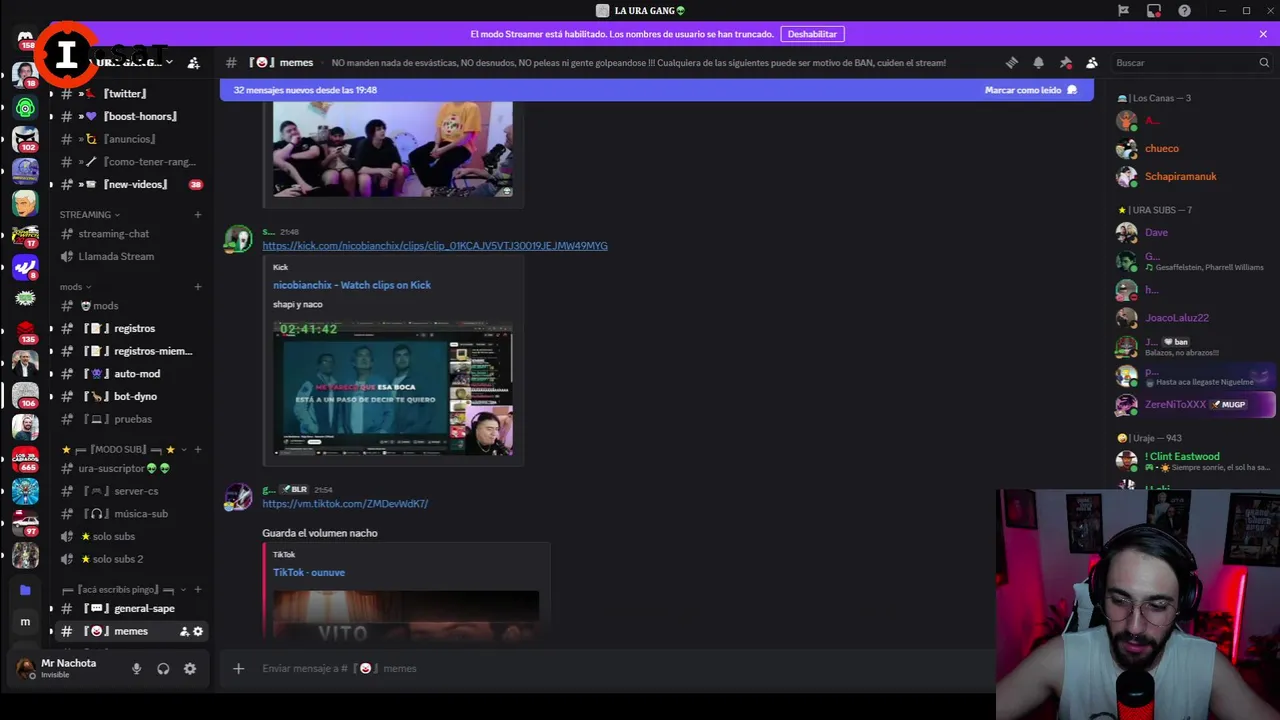
Task: Open user settings gear
Action: point(190,668)
